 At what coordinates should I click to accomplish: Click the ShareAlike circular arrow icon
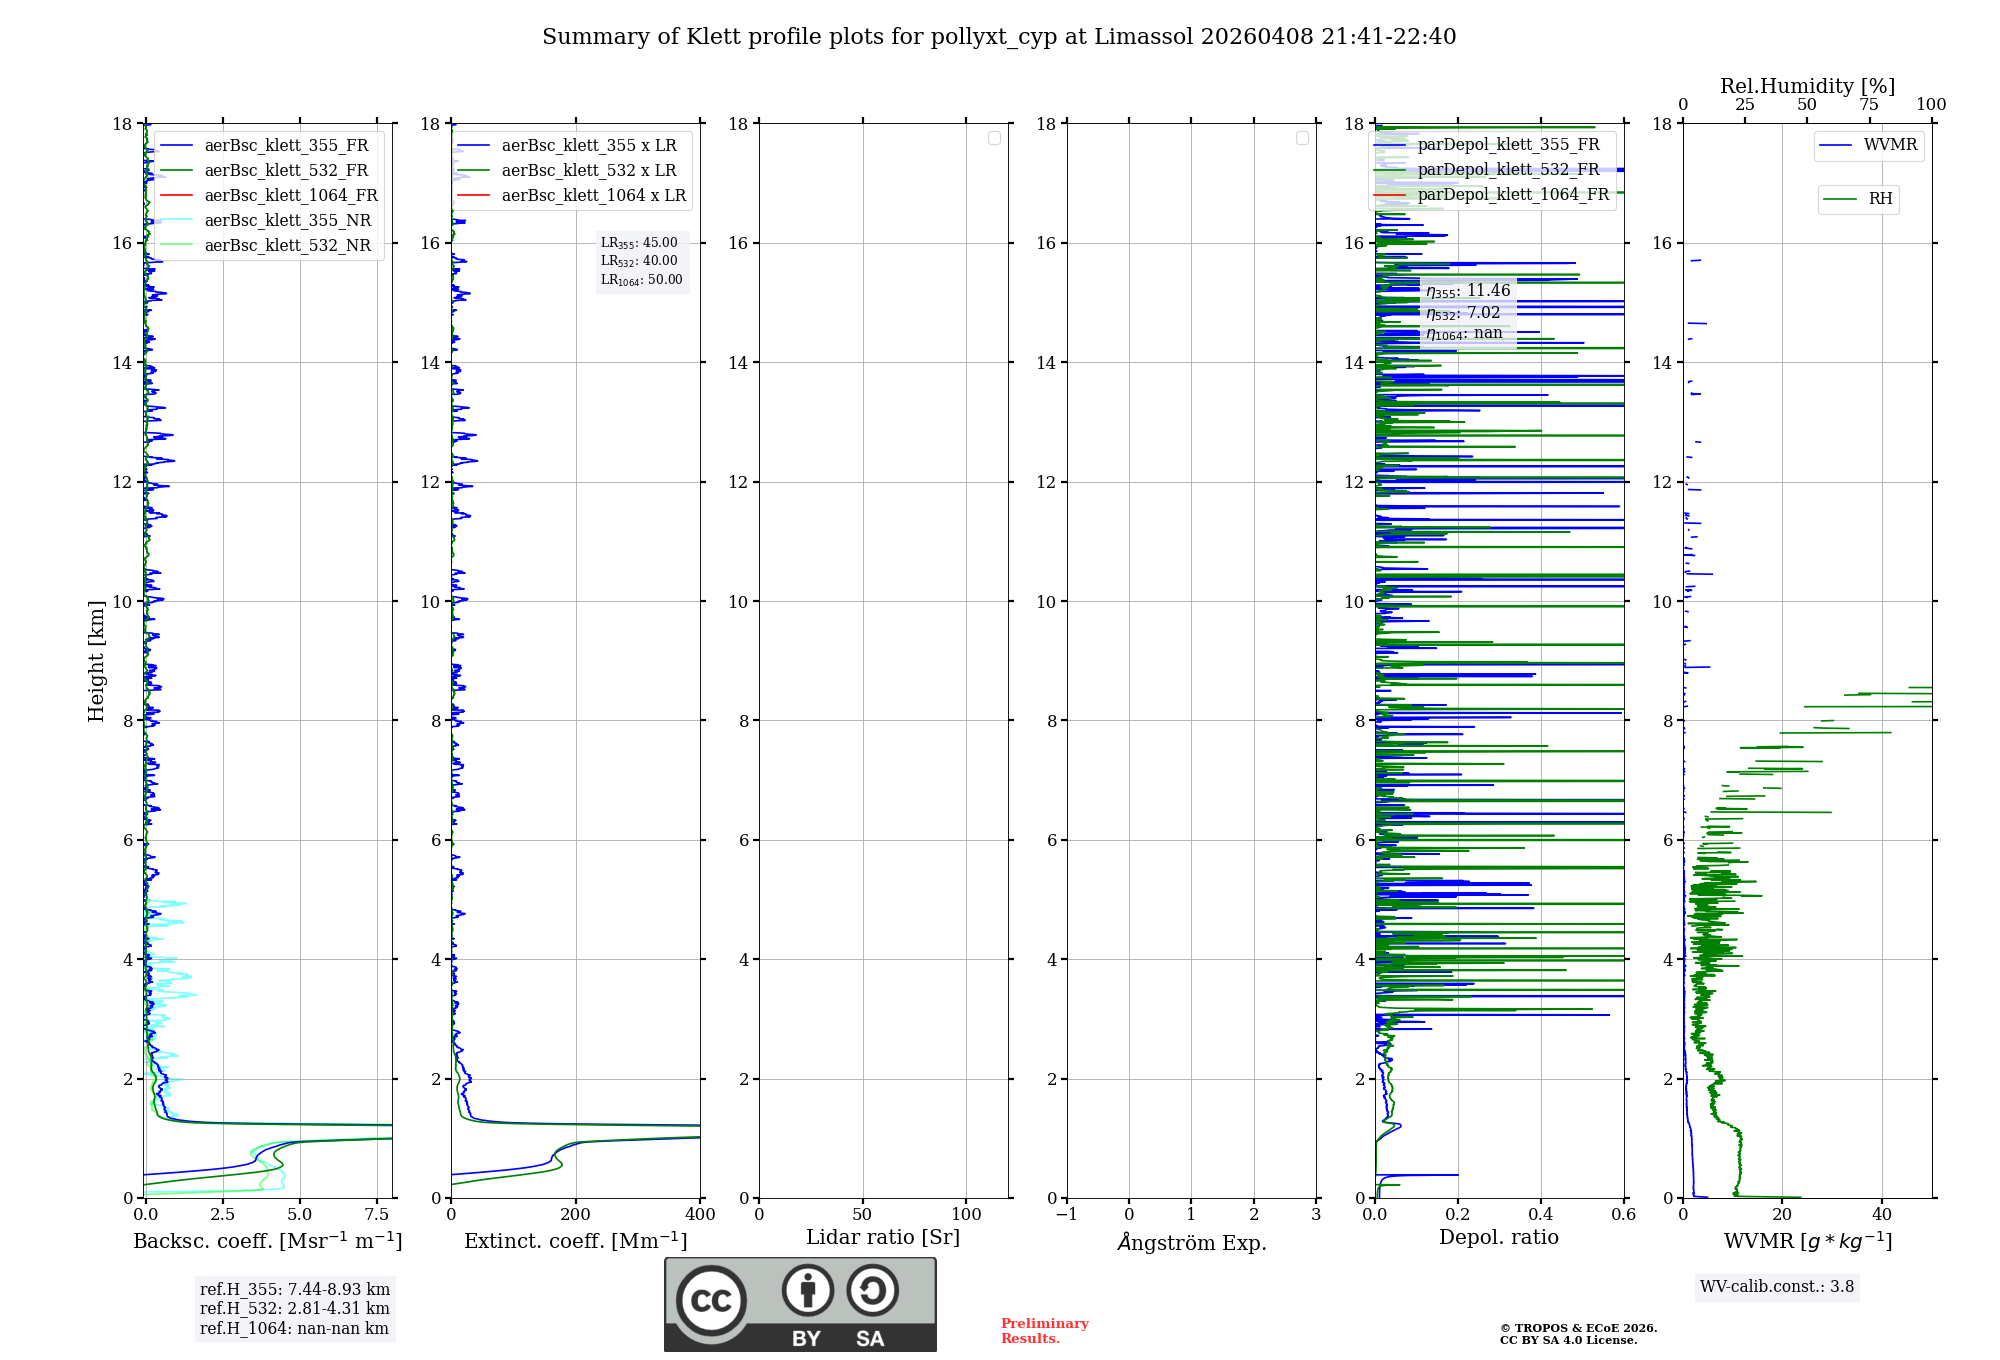coord(872,1290)
